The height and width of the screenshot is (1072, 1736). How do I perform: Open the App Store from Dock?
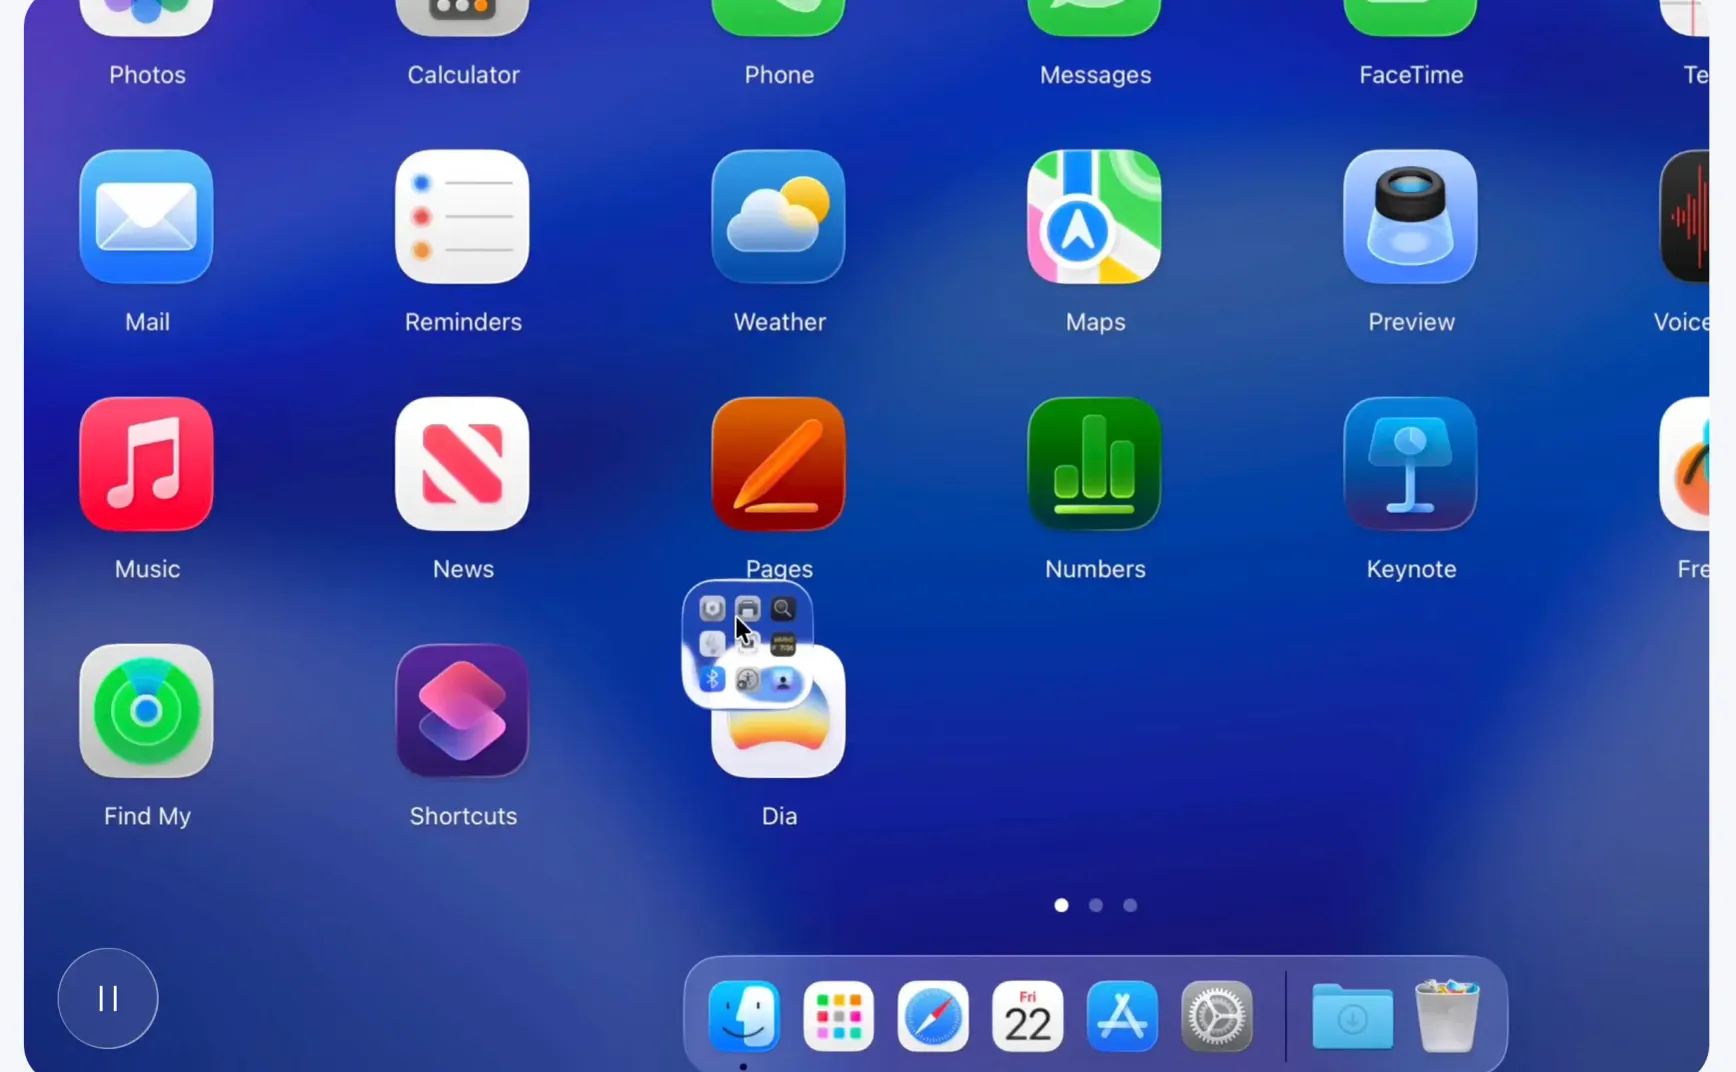coord(1122,1016)
